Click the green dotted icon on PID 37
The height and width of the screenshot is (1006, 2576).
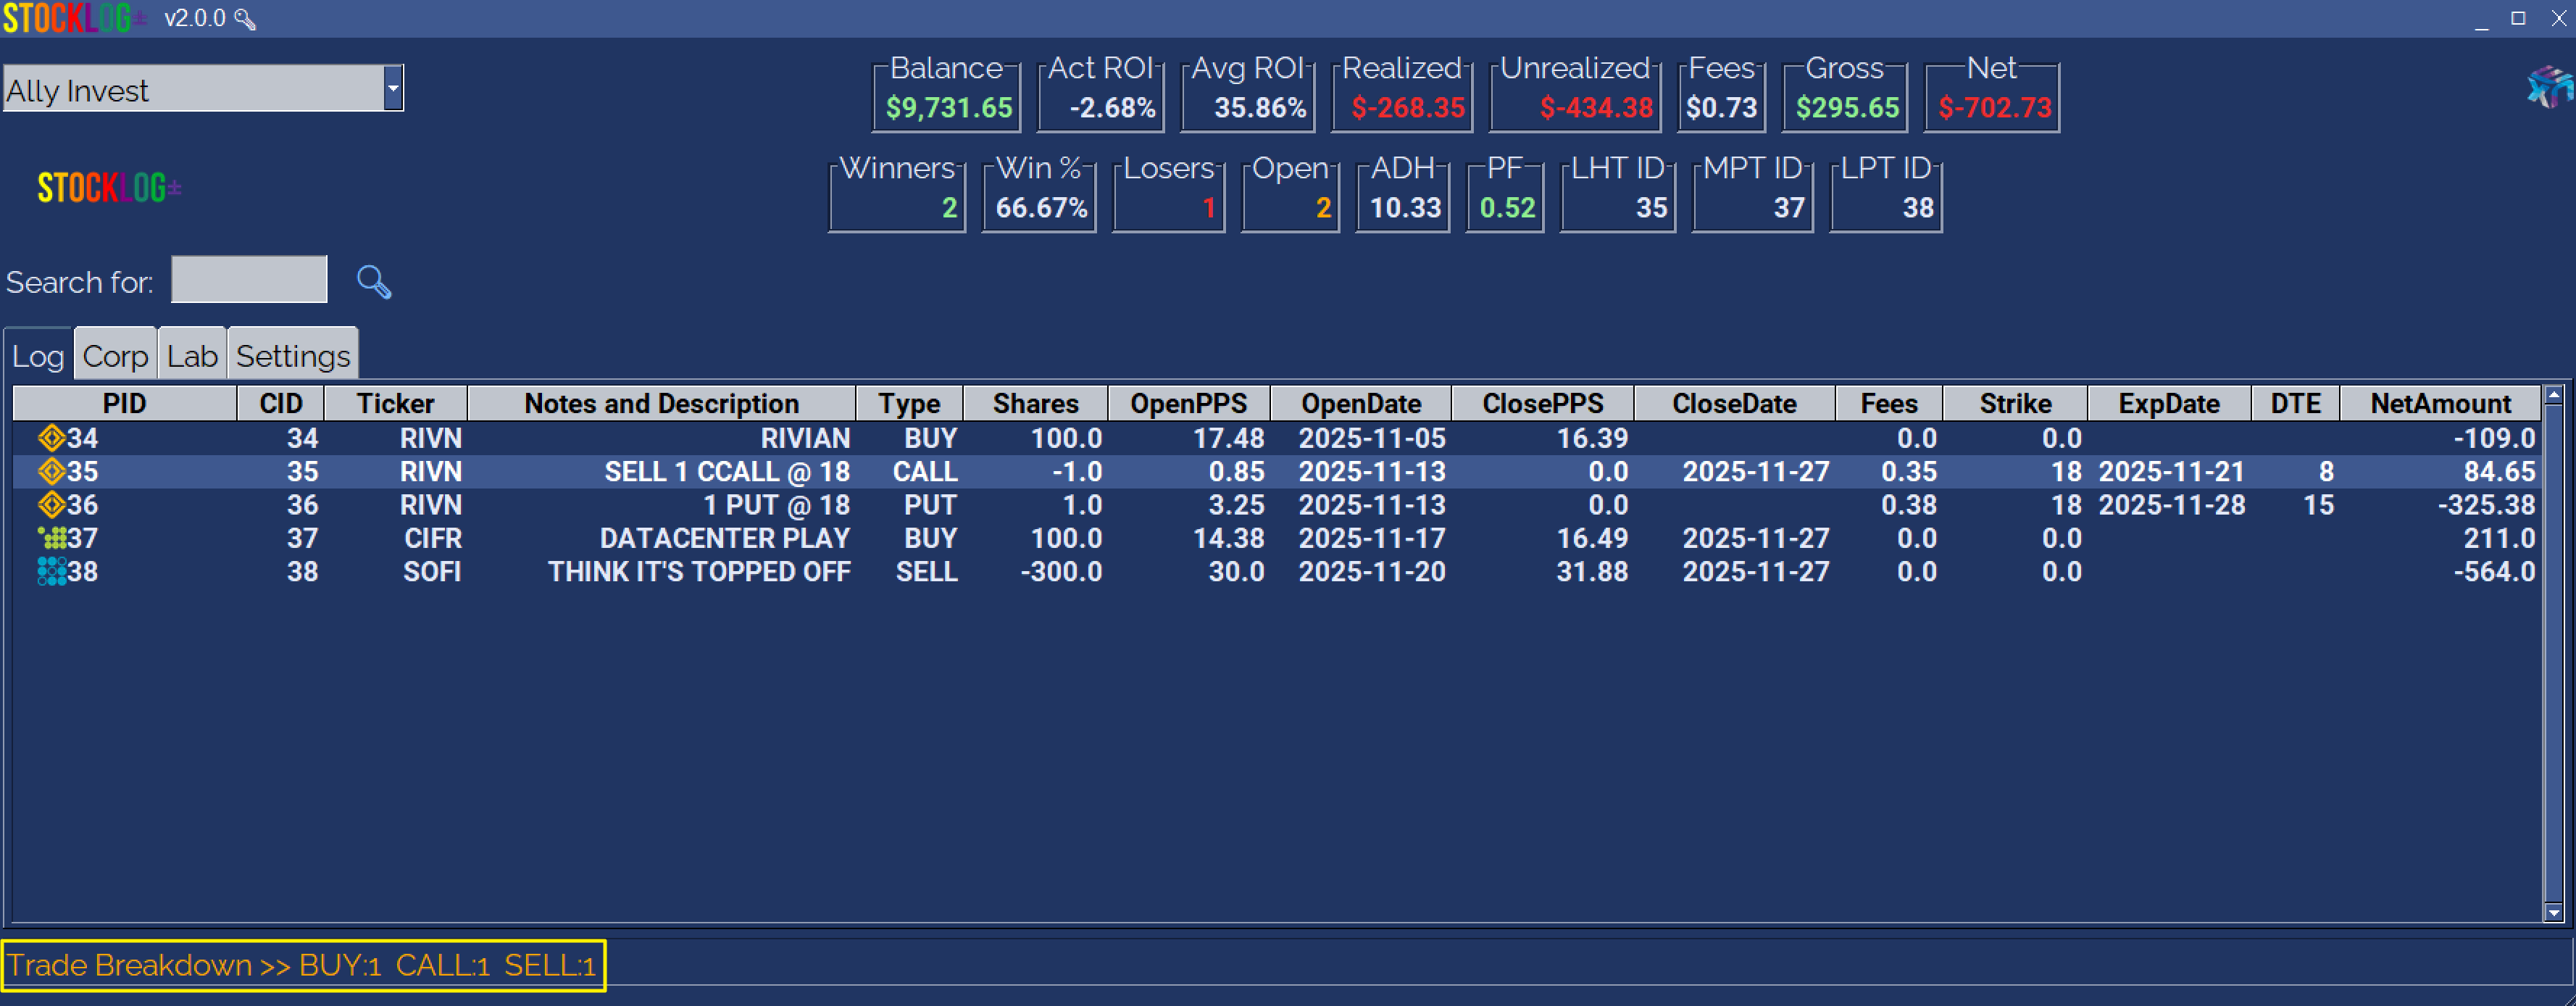[x=51, y=538]
